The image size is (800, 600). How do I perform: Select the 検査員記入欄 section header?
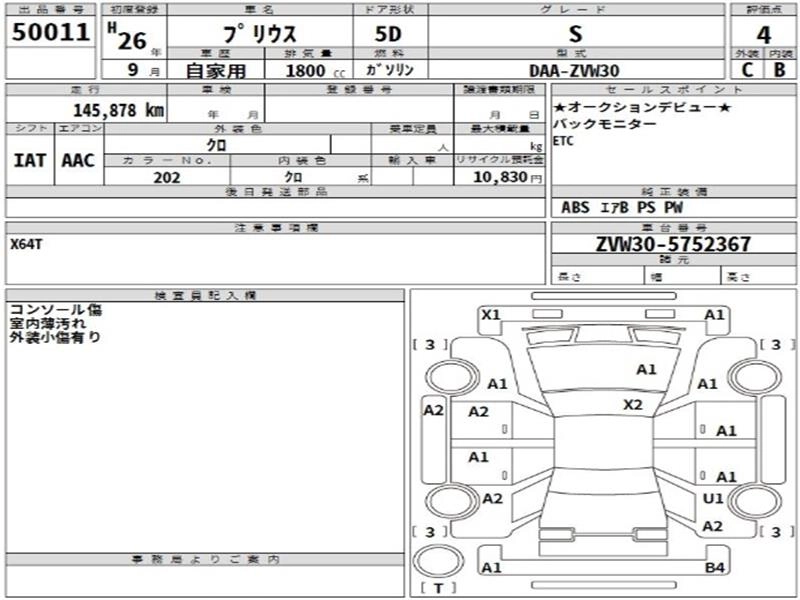pyautogui.click(x=205, y=295)
